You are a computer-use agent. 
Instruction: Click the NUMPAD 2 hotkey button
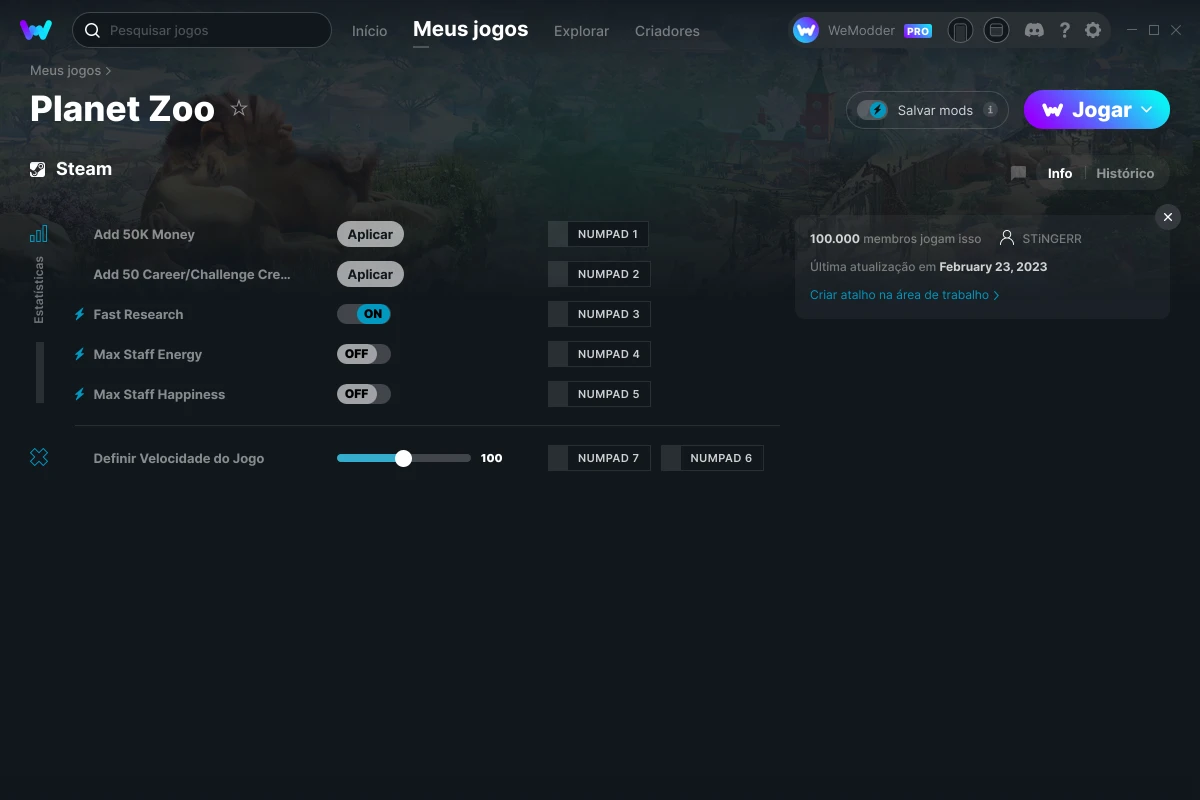[x=599, y=274]
